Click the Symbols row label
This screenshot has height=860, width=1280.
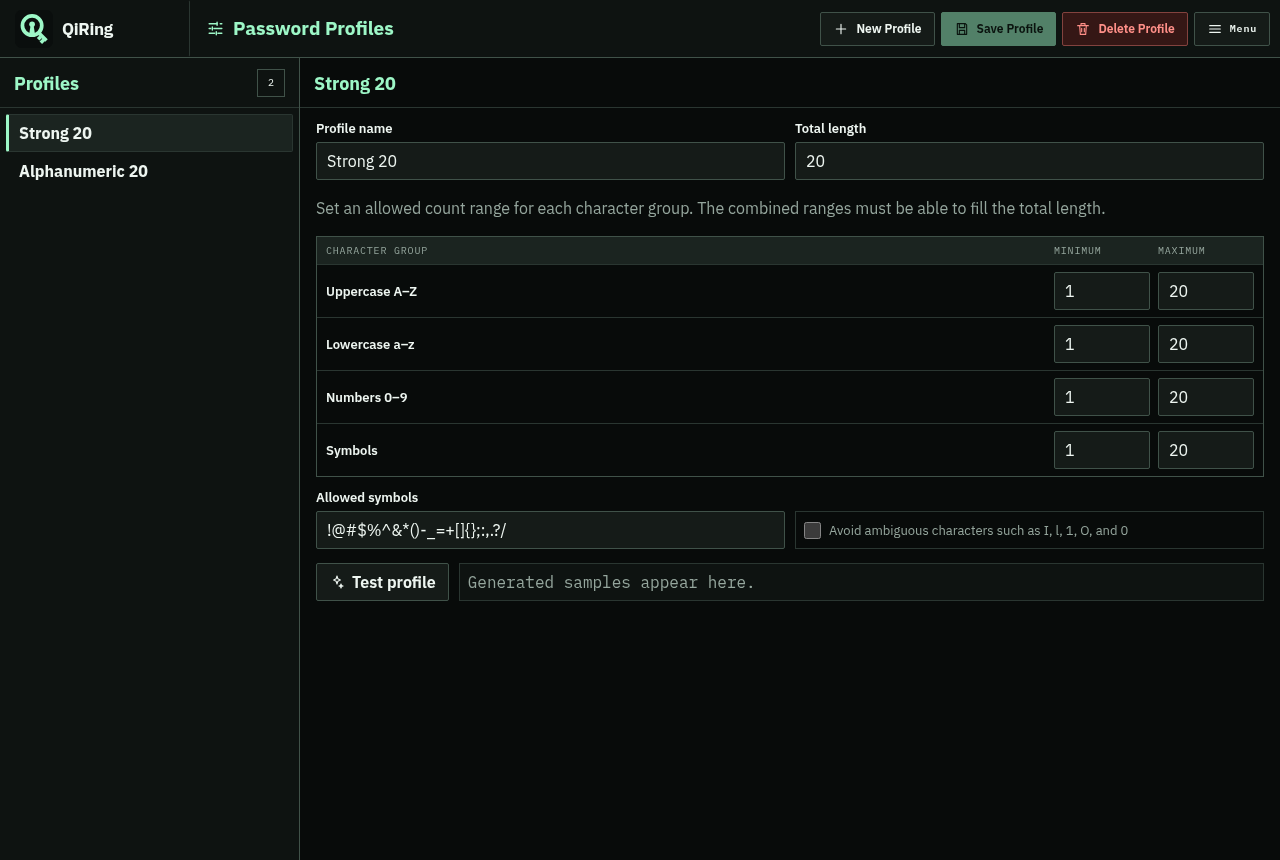pos(352,450)
